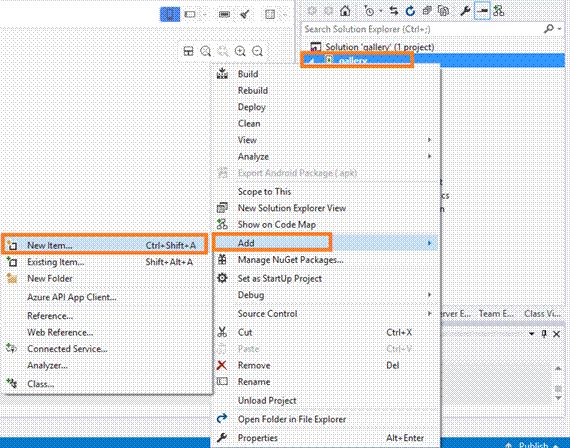Choose Rebuild from the context menu
Screen dimensions: 570x448
(325, 90)
